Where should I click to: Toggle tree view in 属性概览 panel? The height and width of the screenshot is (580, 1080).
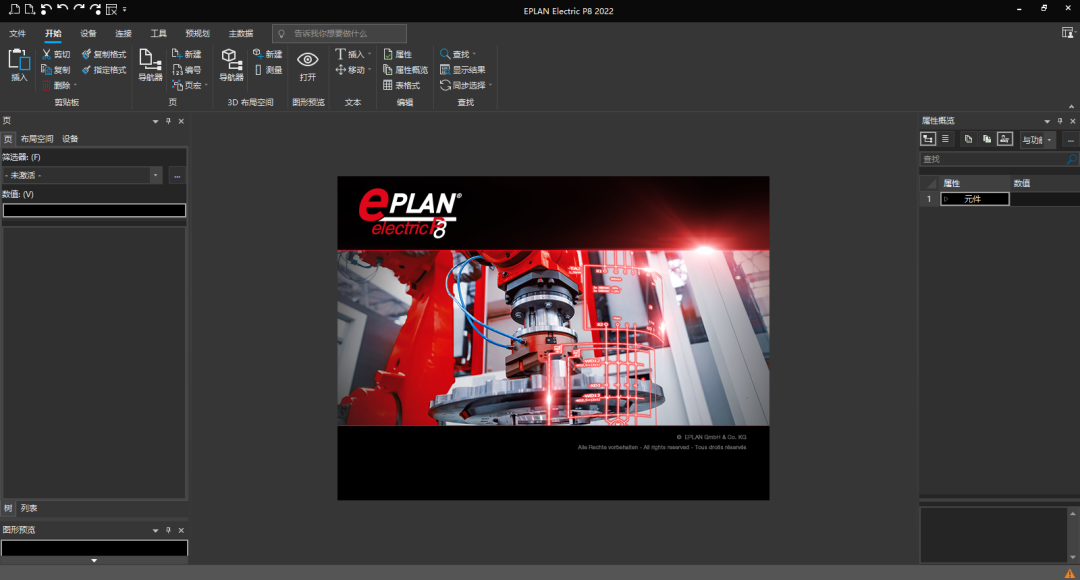click(x=928, y=139)
